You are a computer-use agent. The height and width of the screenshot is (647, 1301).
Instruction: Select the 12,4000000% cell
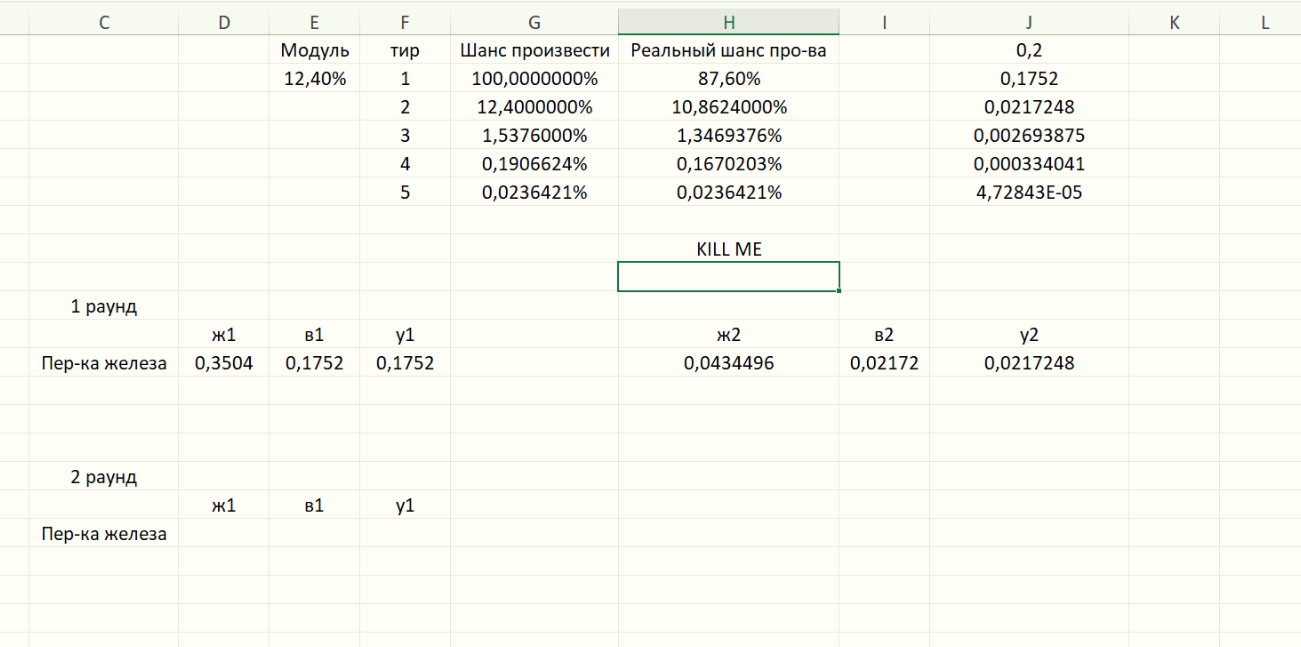[534, 107]
